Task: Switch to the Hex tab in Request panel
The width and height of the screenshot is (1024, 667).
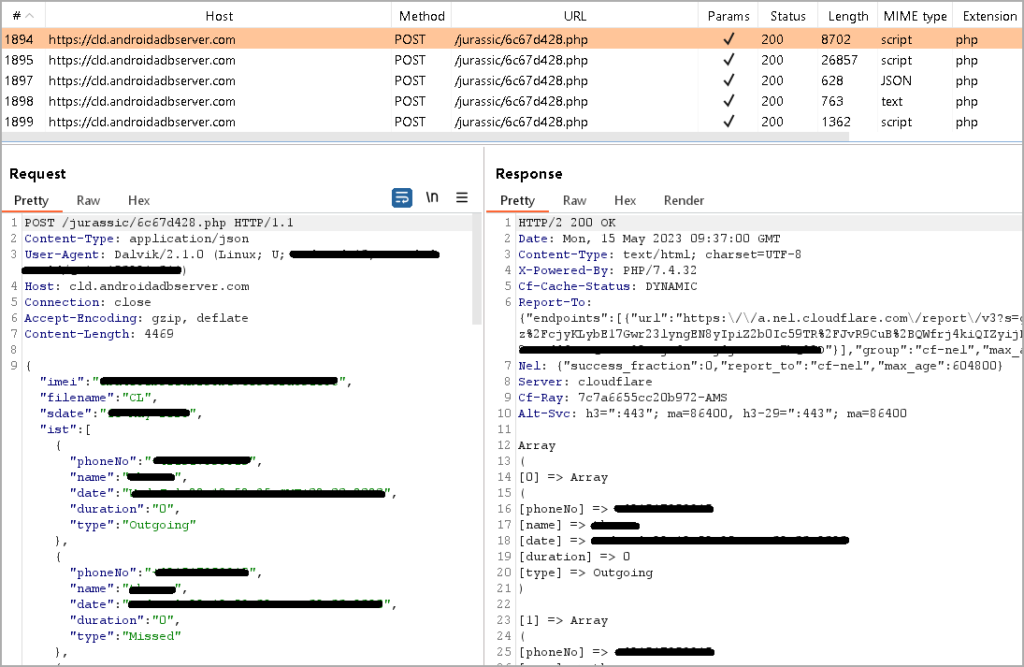Action: point(138,200)
